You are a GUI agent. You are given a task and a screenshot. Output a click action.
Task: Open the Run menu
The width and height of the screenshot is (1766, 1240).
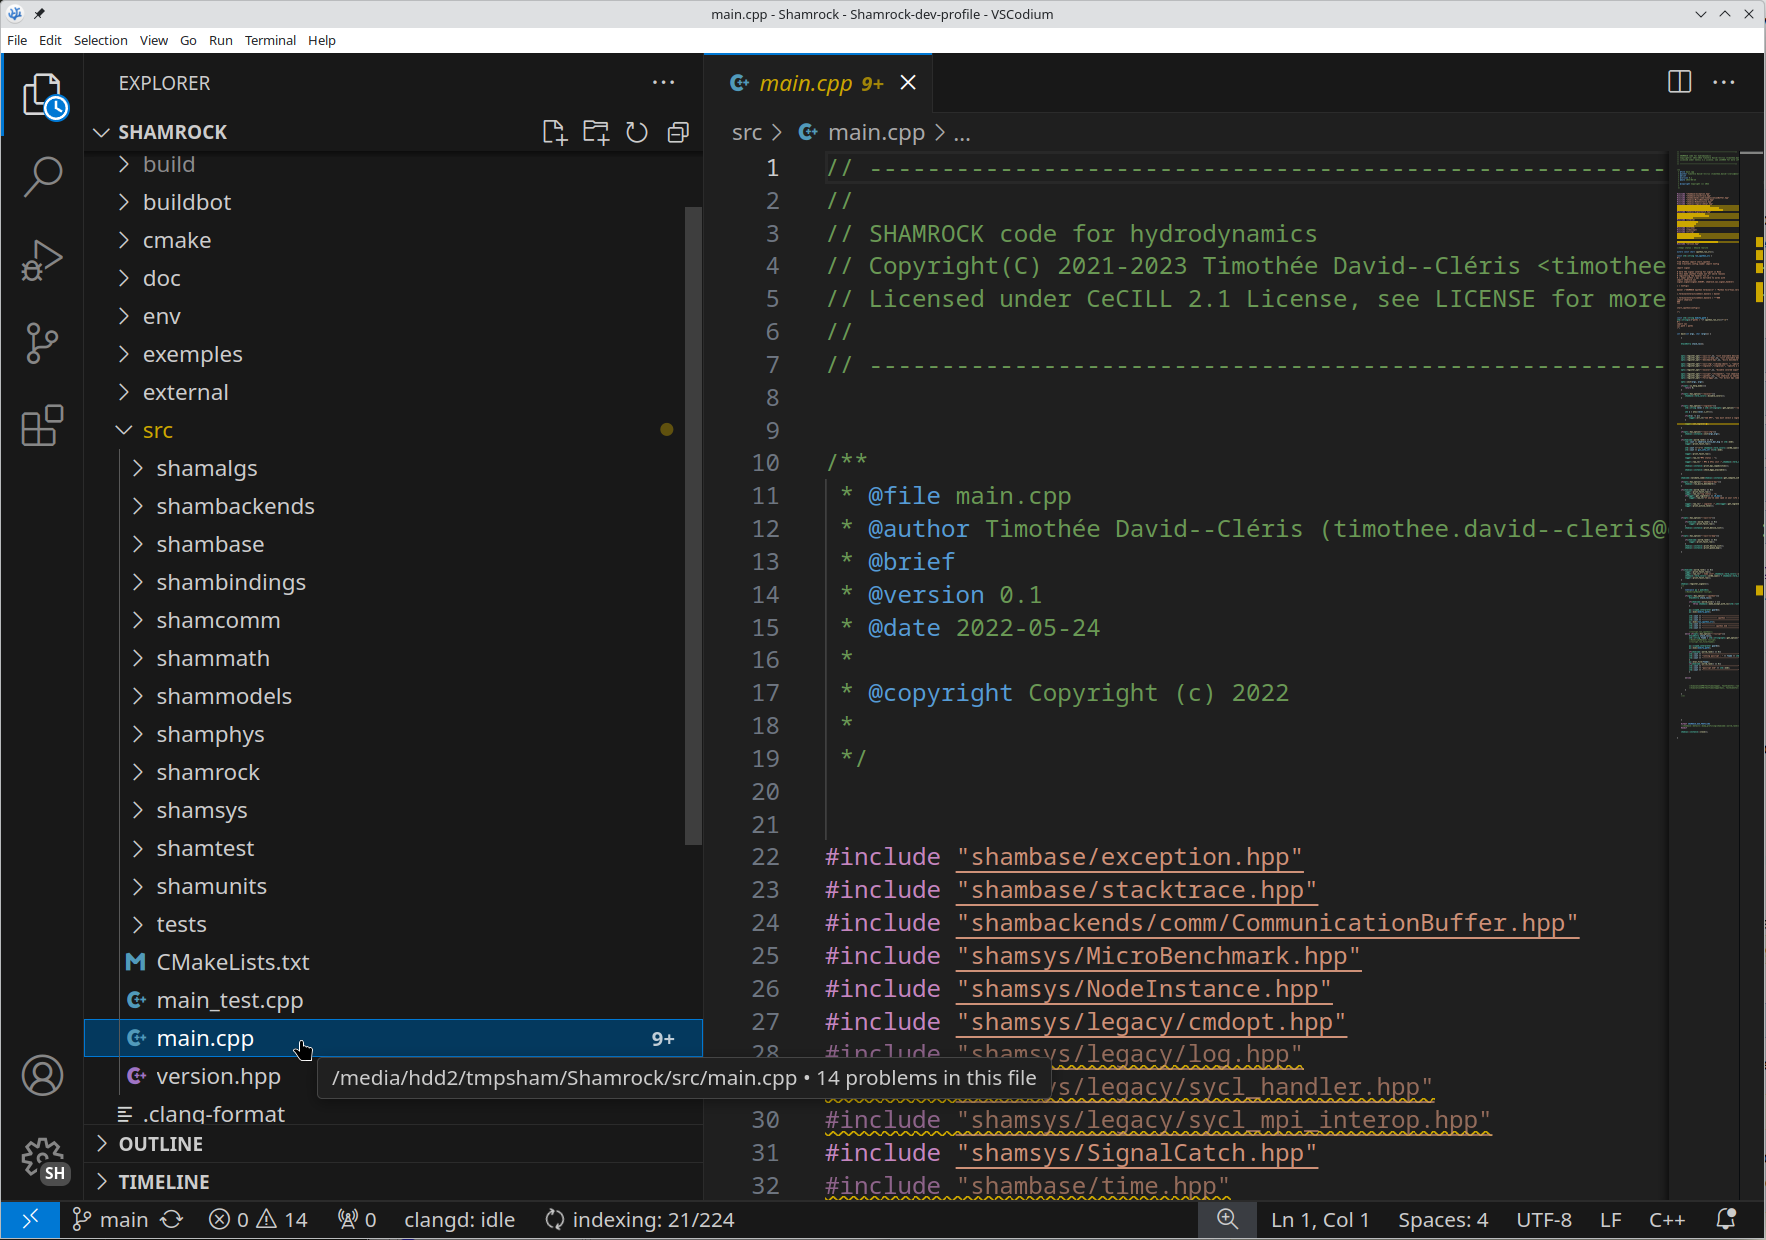[221, 40]
